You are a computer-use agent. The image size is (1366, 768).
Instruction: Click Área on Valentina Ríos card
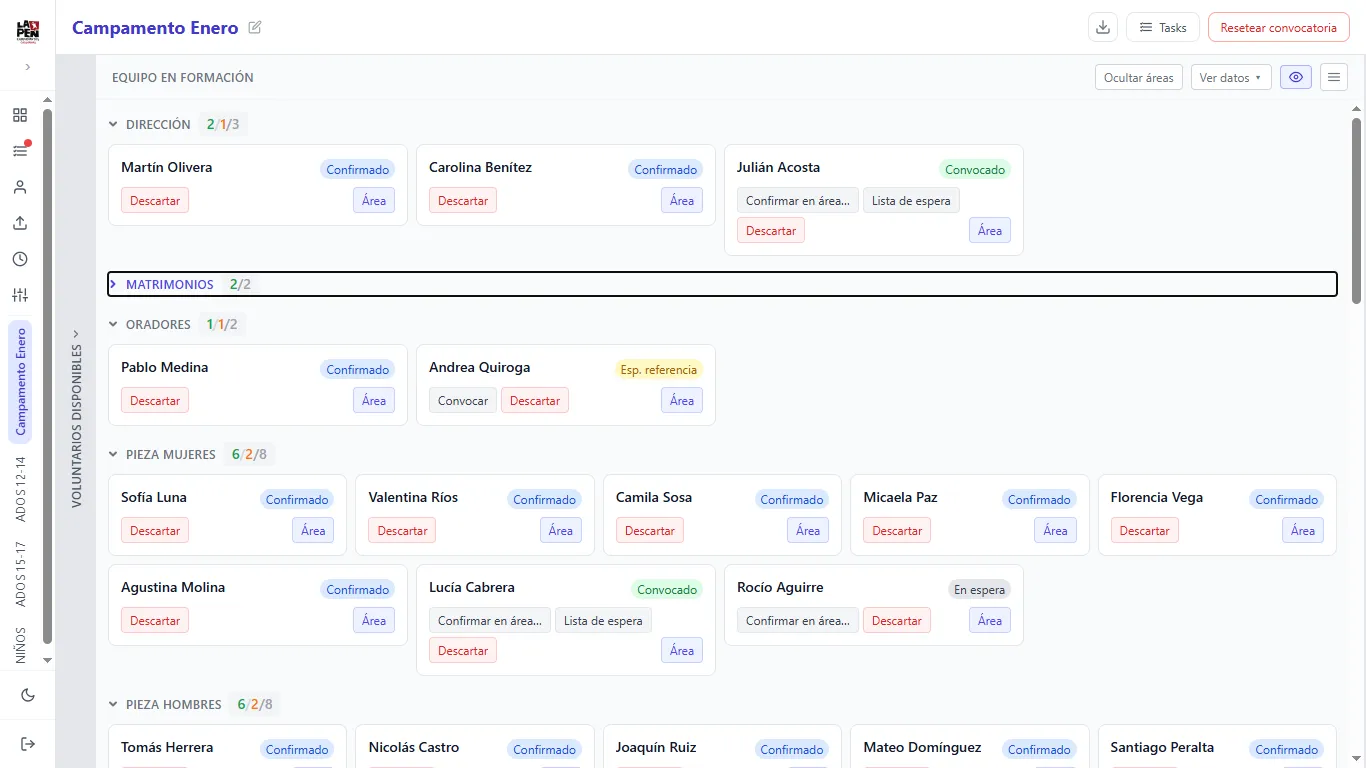click(561, 530)
